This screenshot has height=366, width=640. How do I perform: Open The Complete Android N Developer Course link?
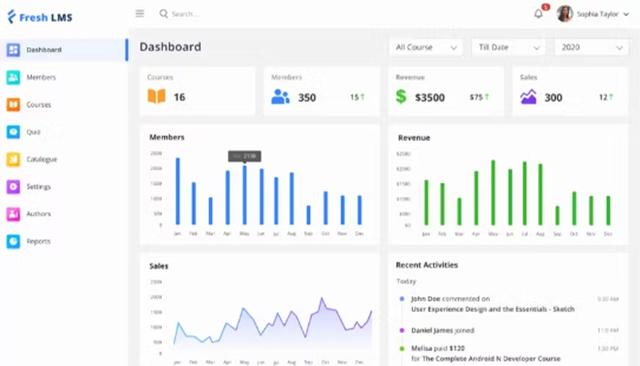click(491, 359)
